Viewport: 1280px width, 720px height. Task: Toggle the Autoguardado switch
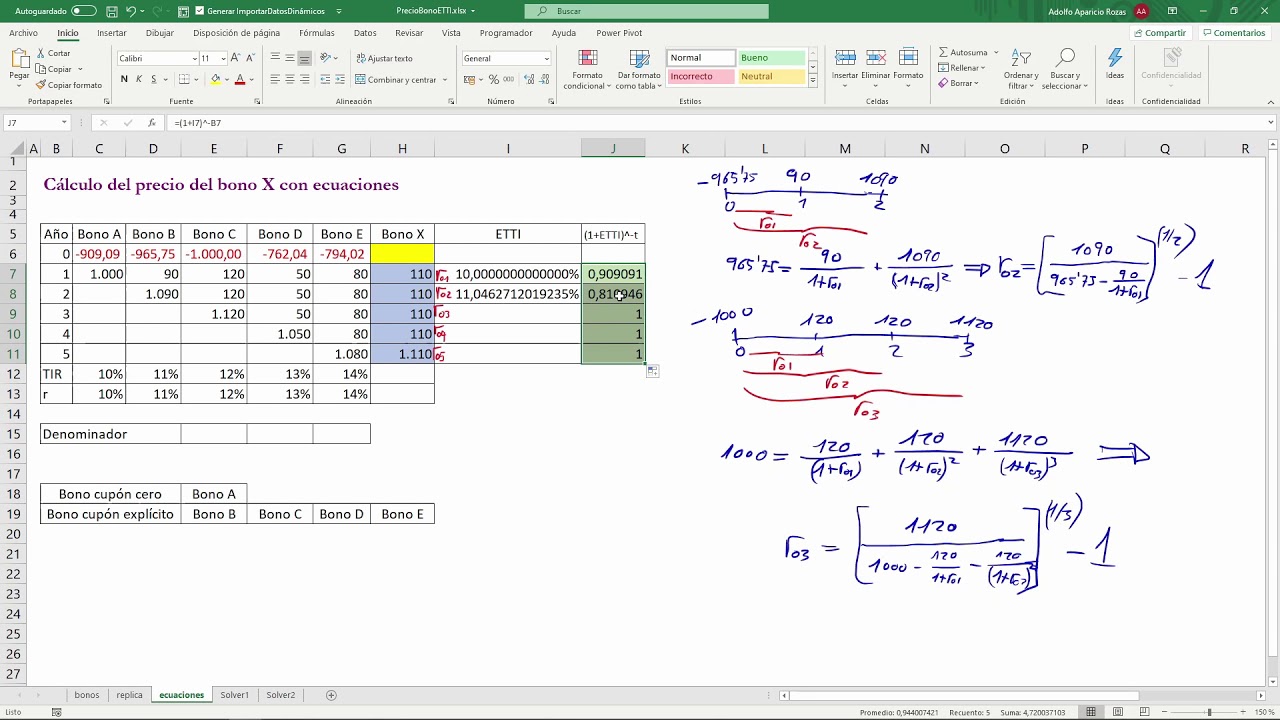click(83, 11)
